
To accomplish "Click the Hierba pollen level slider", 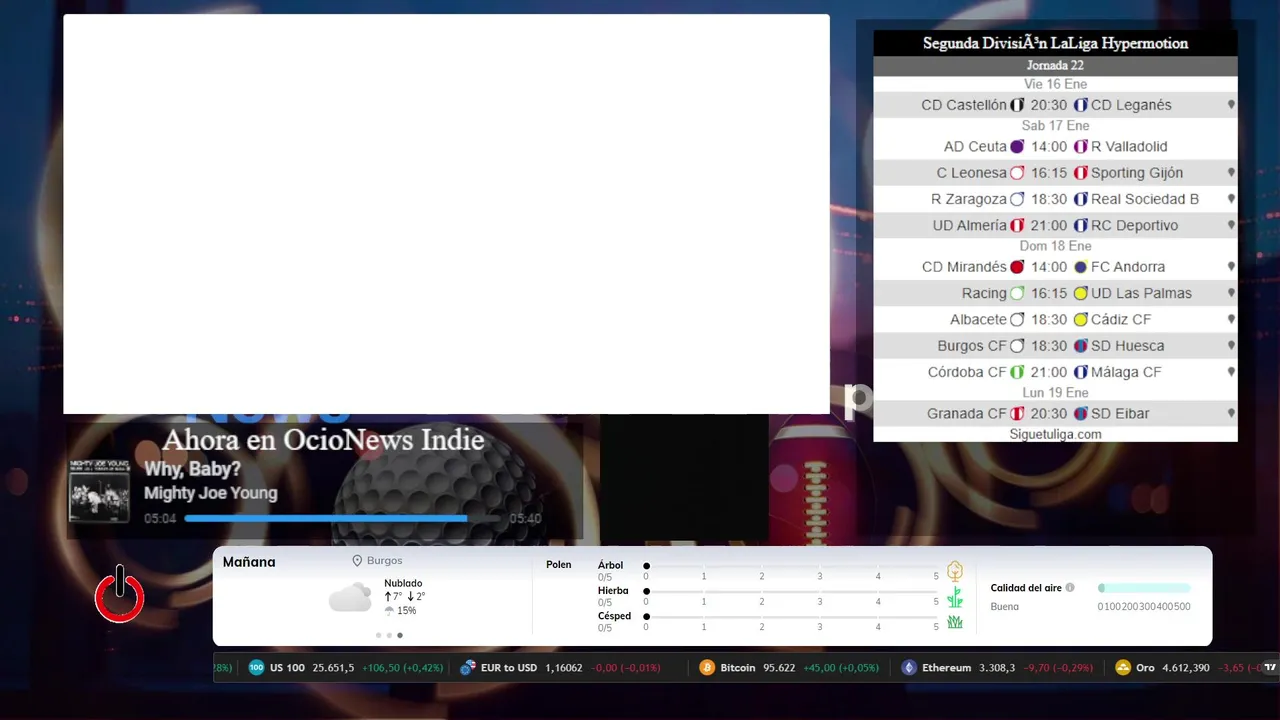I will tap(791, 591).
